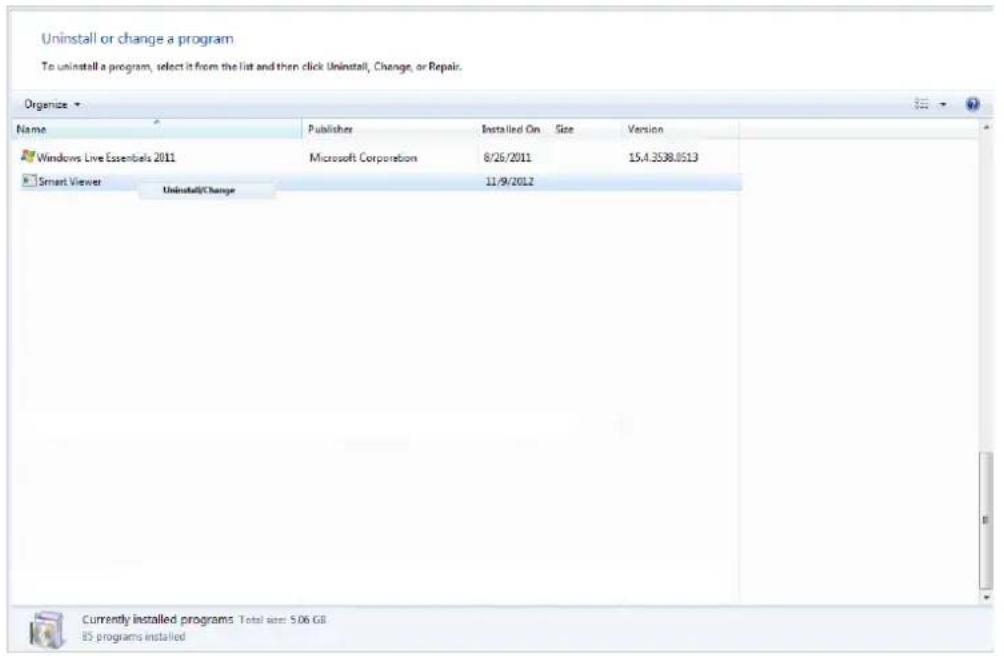The image size is (1004, 656).
Task: Click the scrollbar down arrow
Action: coord(986,597)
